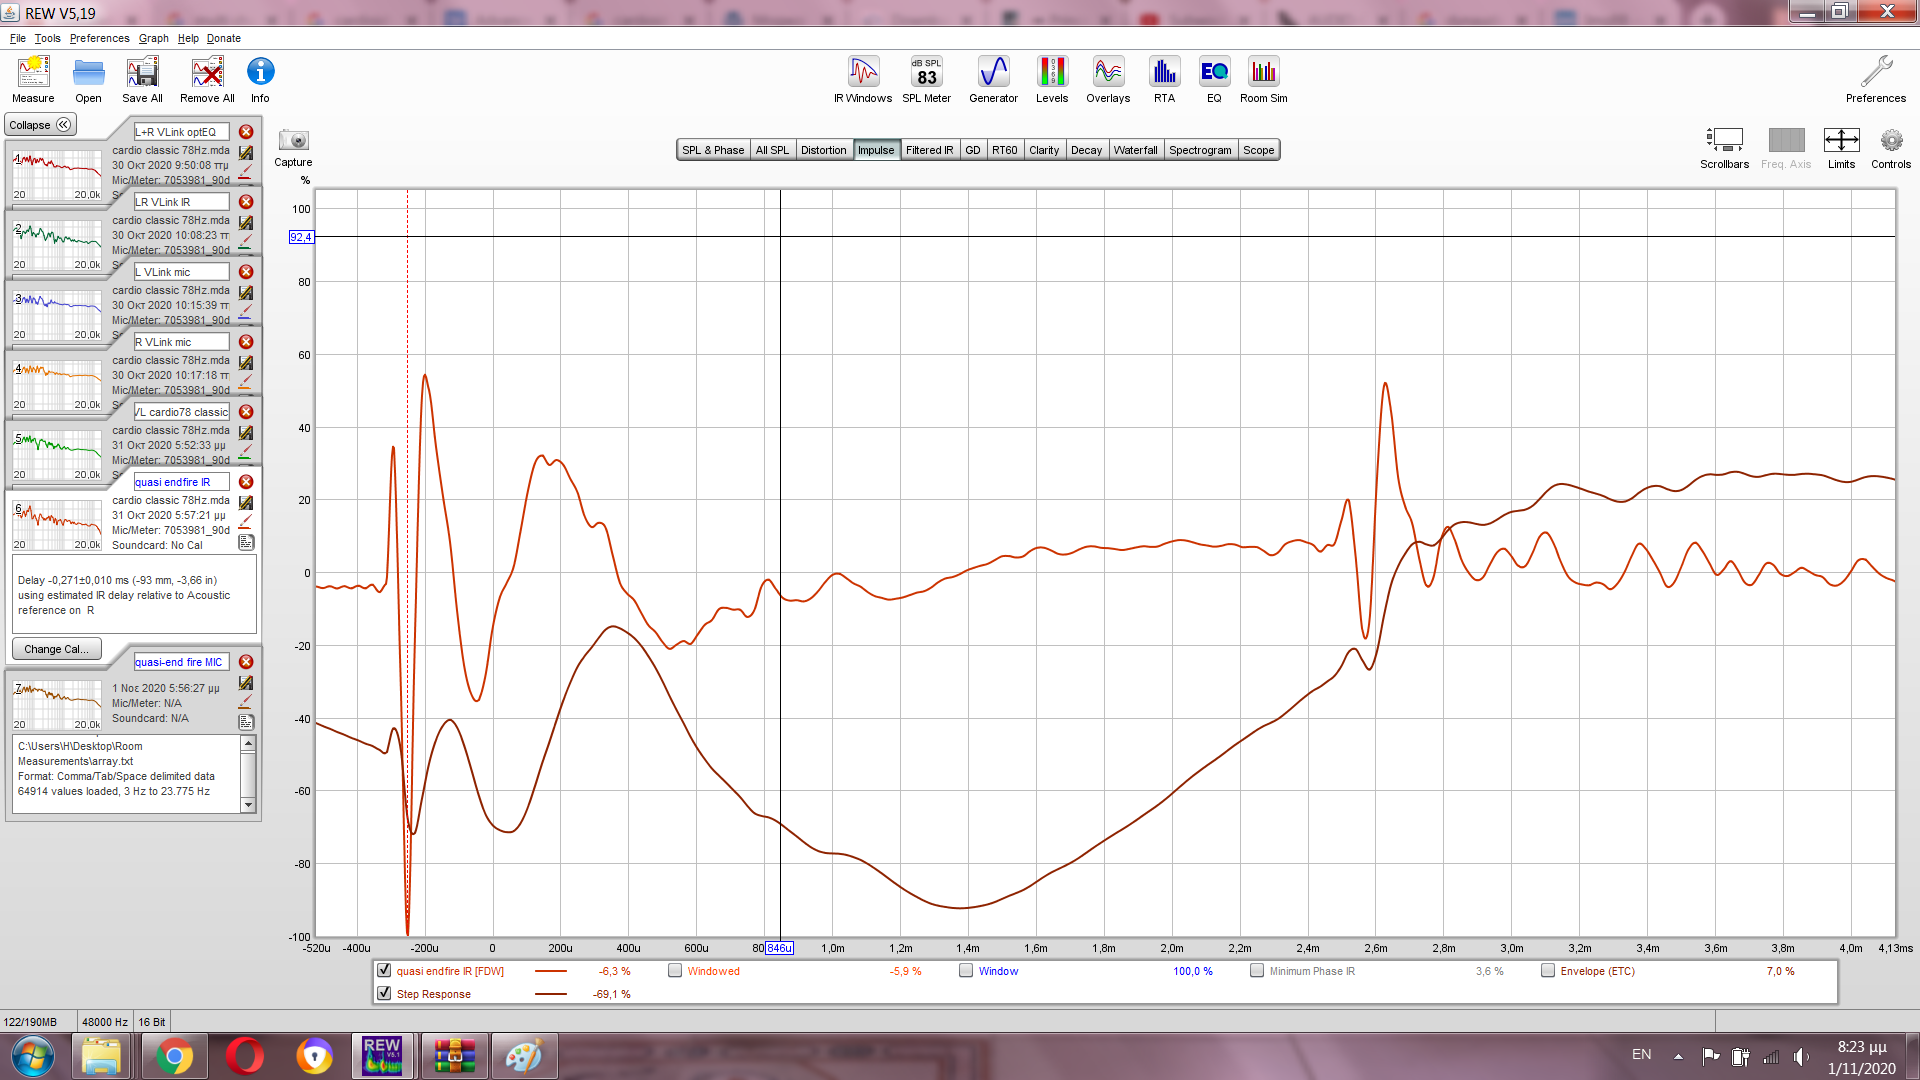Open the Info panel
1920x1080 pixels.
pyautogui.click(x=260, y=79)
